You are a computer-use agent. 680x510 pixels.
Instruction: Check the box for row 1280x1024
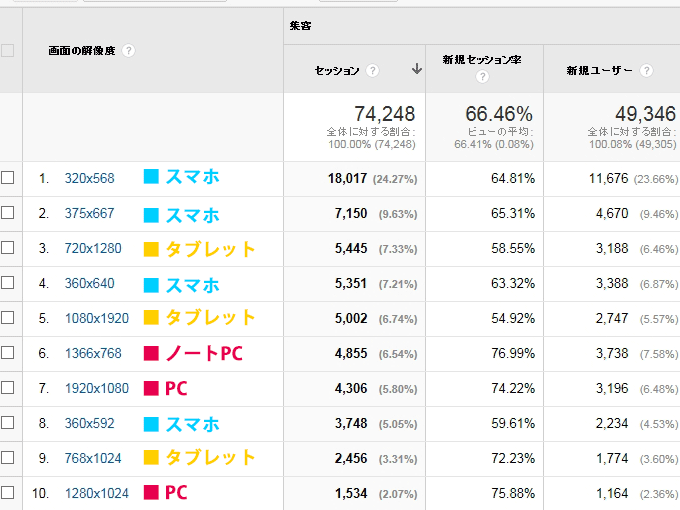[x=7, y=493]
